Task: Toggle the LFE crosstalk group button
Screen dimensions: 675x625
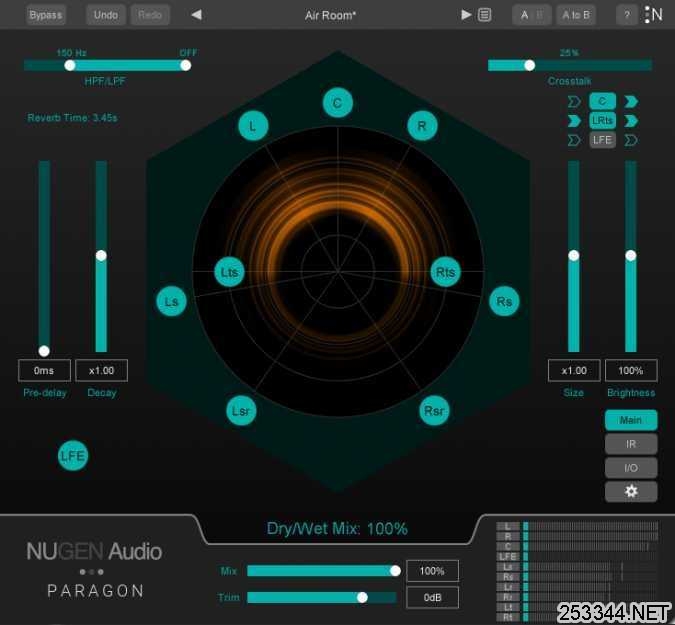Action: (x=602, y=140)
